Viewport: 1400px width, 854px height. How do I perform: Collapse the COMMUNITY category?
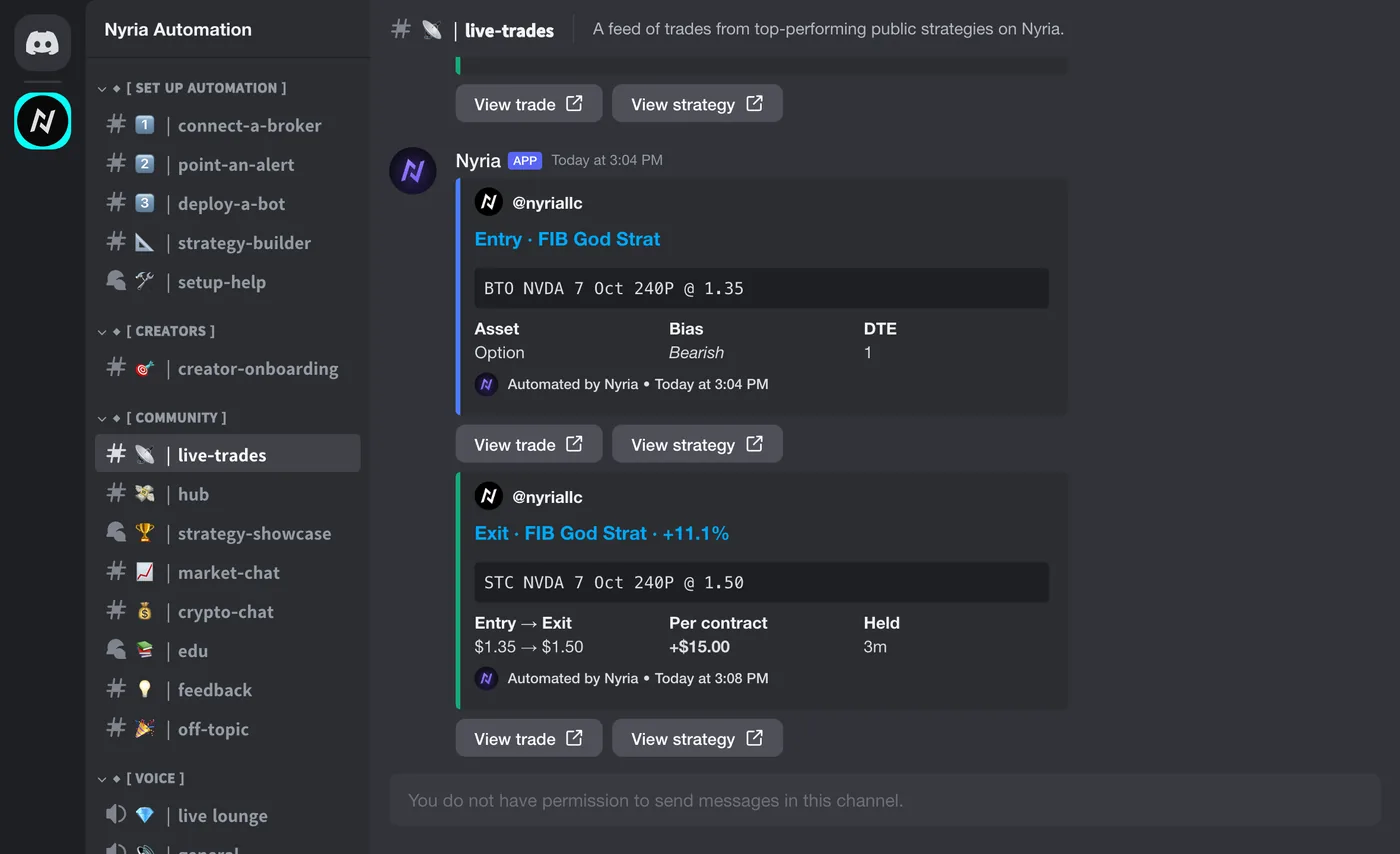tap(163, 418)
